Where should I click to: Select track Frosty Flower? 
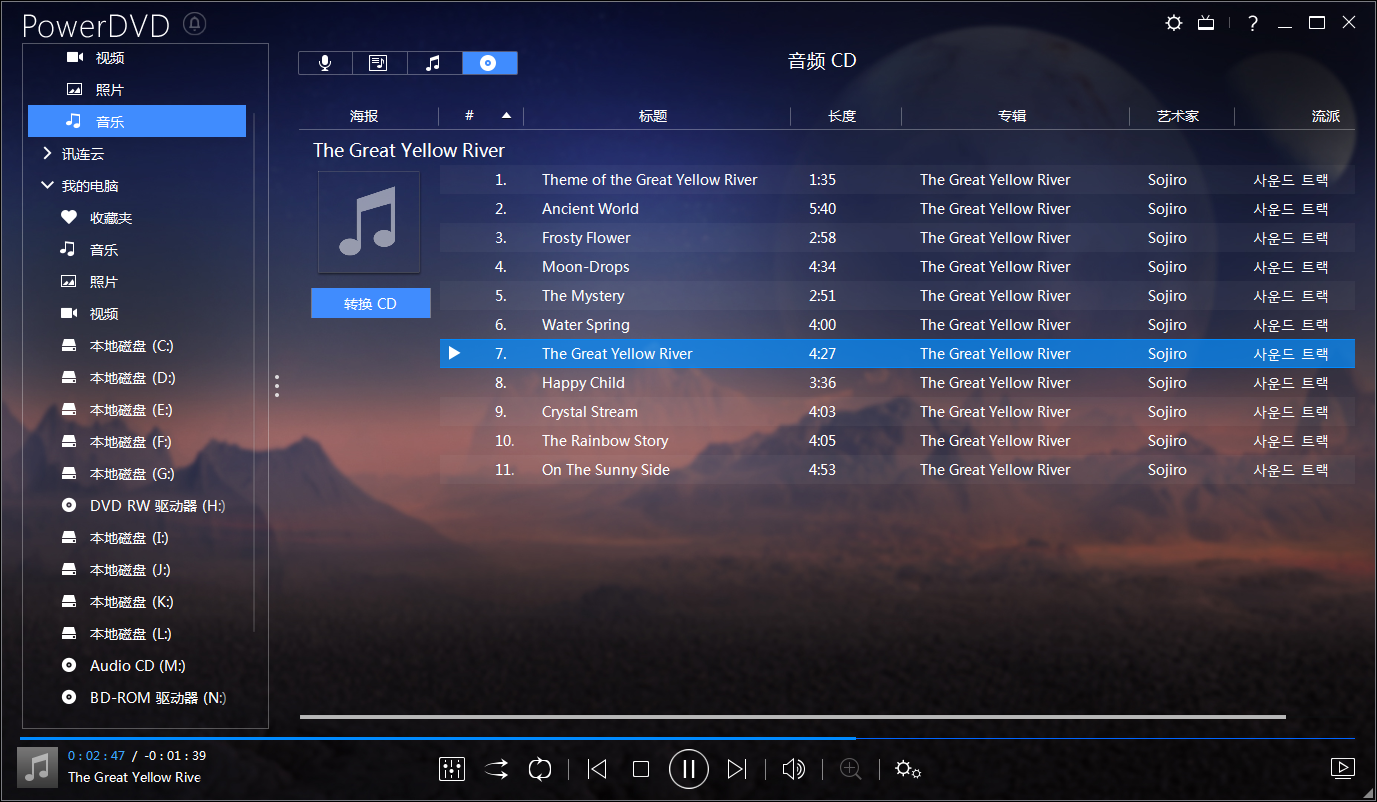(x=897, y=238)
